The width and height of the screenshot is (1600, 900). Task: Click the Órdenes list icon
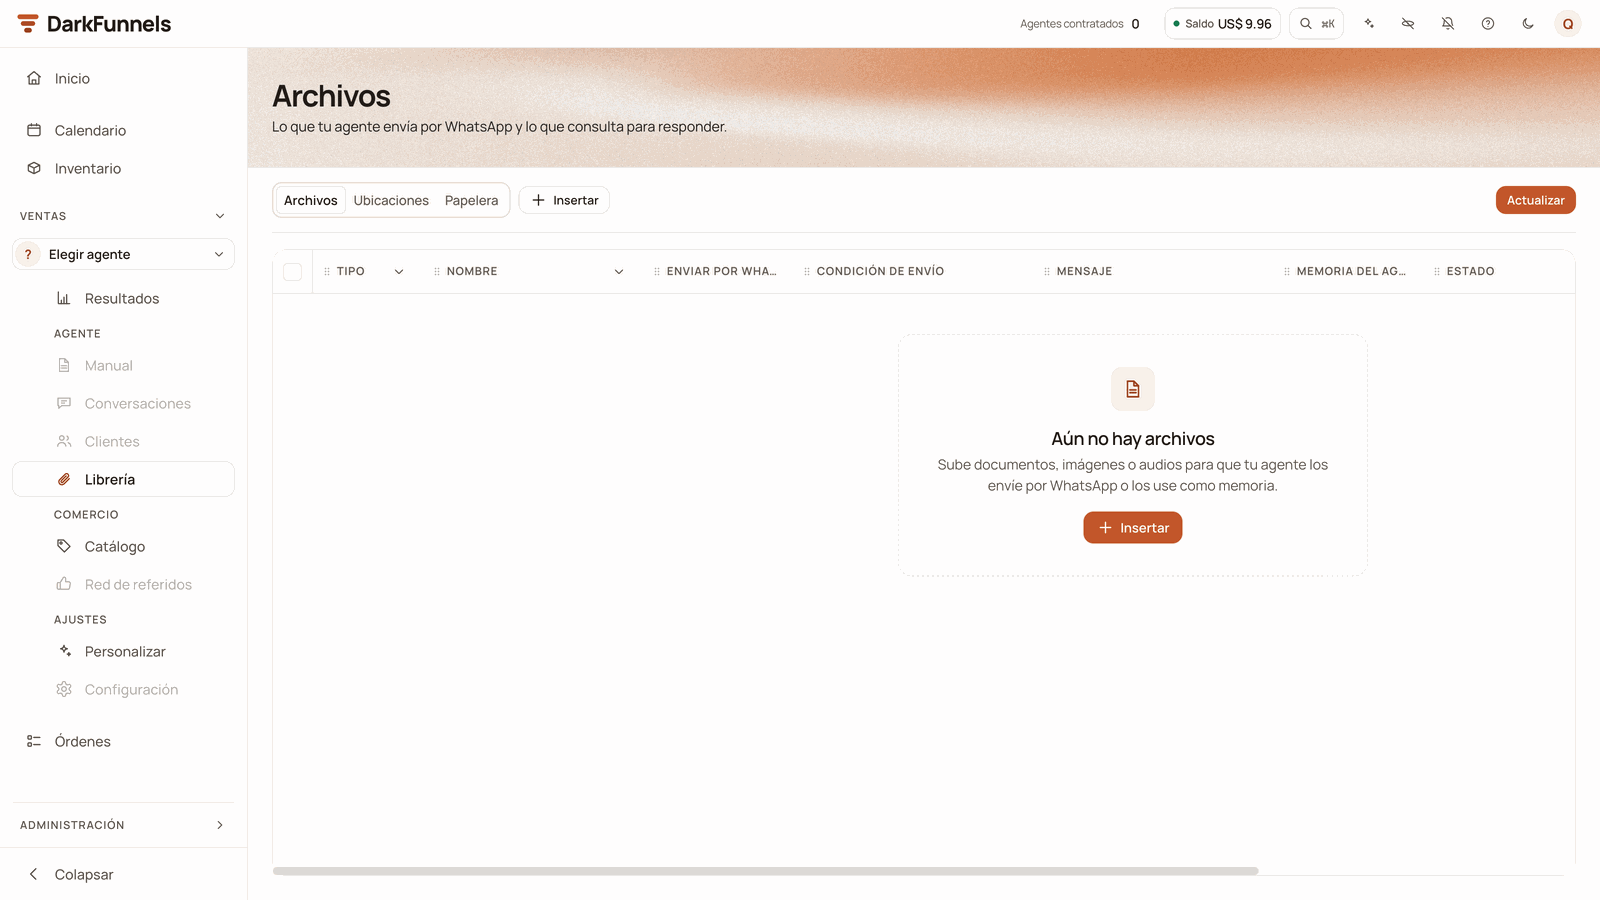pyautogui.click(x=34, y=741)
